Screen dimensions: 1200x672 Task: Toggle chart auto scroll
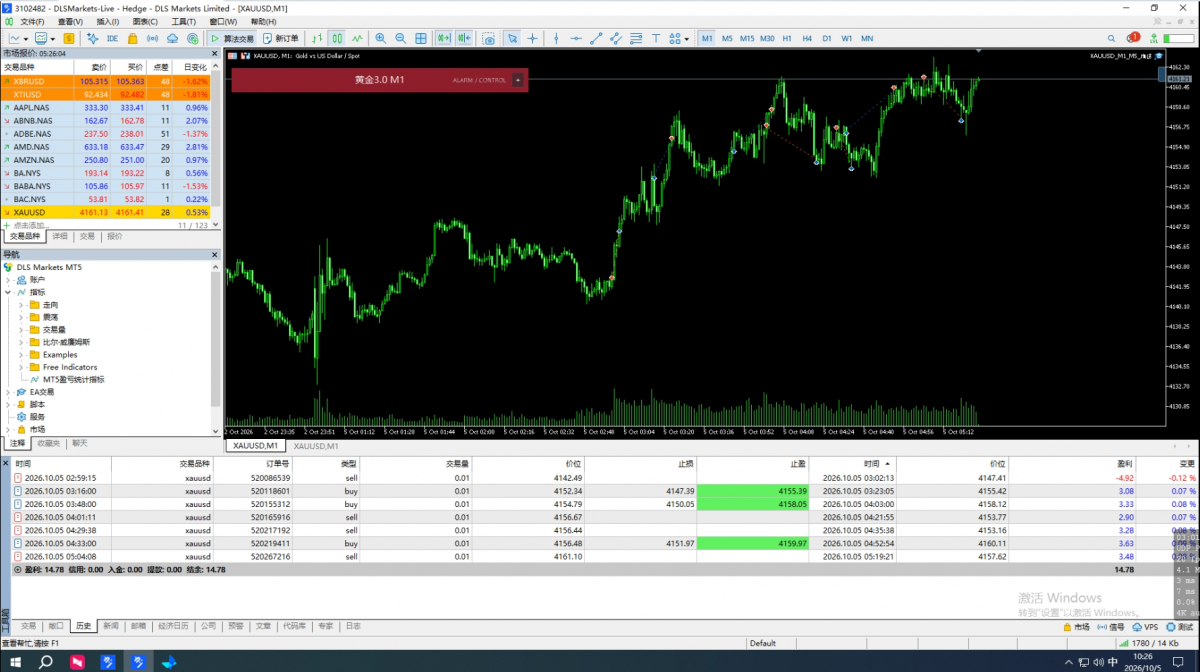point(445,38)
